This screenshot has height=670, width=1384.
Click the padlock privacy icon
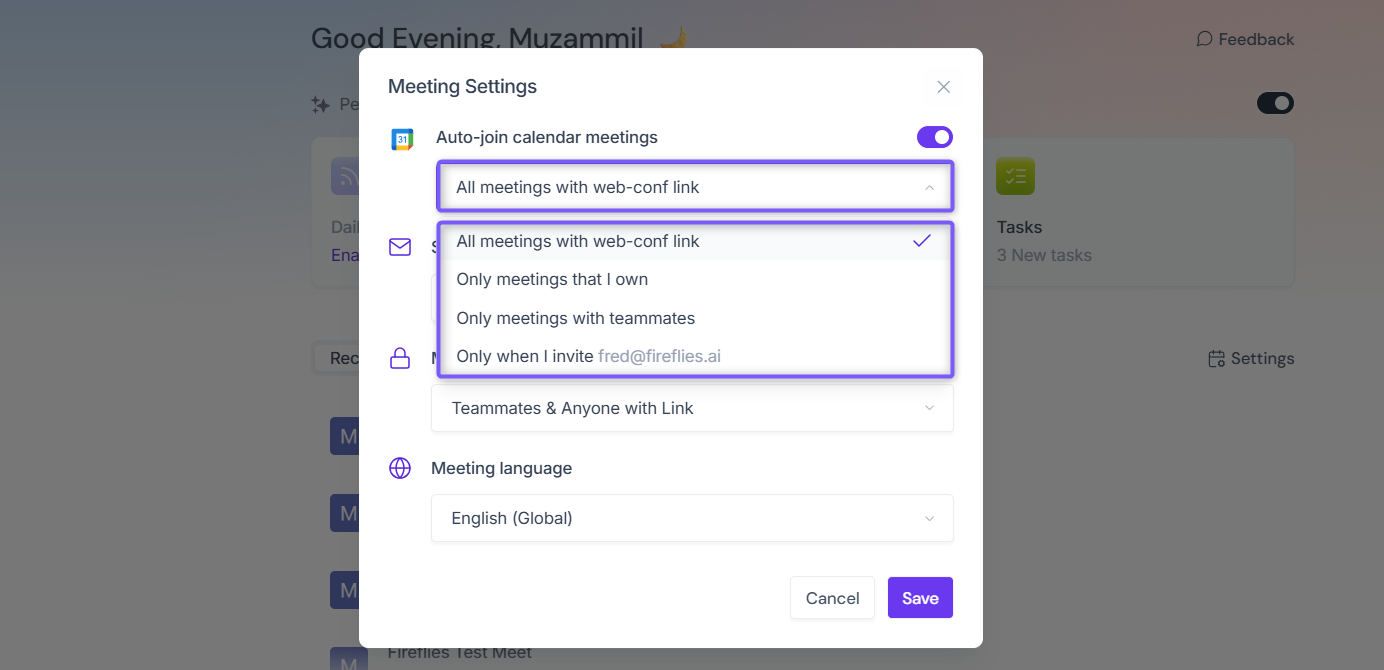point(400,358)
